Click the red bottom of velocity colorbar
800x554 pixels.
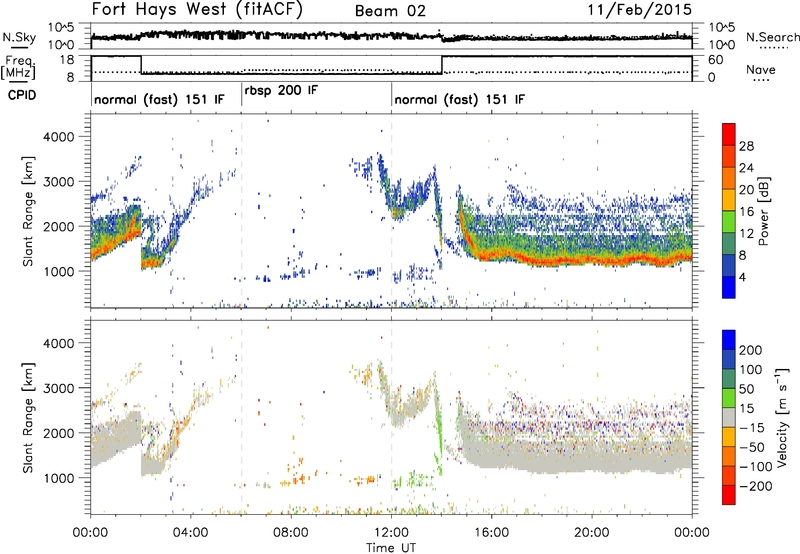(729, 495)
